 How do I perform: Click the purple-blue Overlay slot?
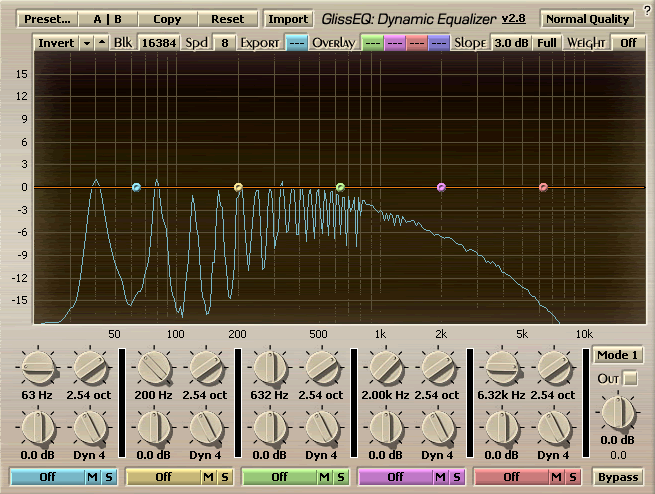tap(439, 43)
